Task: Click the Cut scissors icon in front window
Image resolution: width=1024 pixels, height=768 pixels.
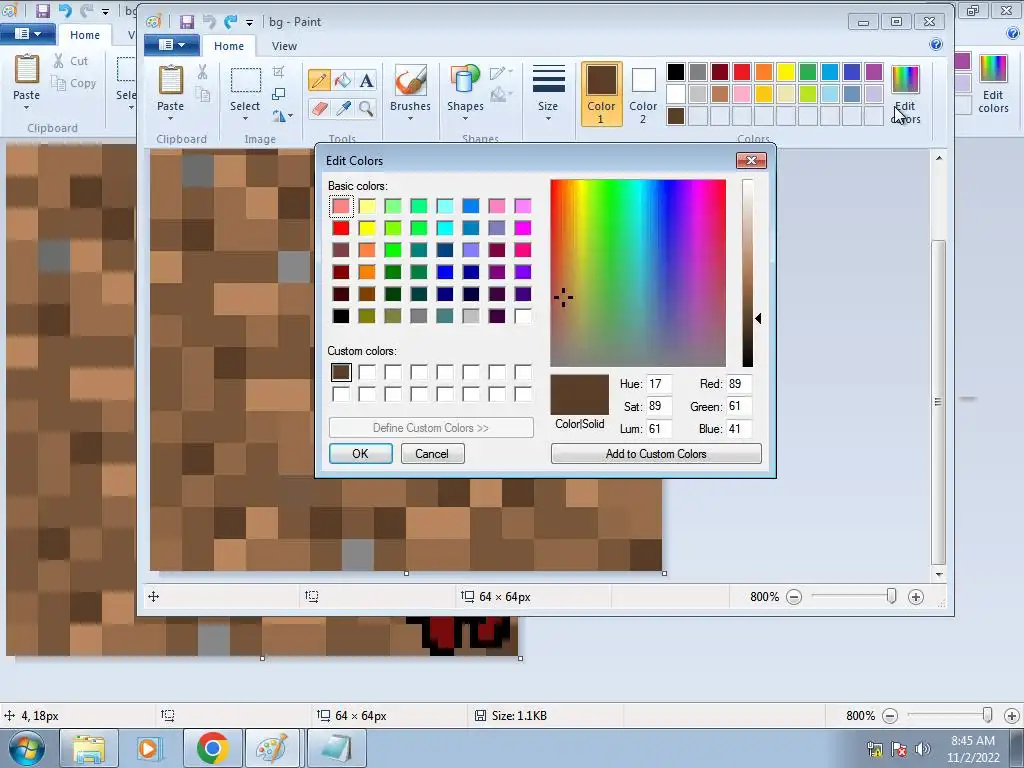Action: click(202, 72)
